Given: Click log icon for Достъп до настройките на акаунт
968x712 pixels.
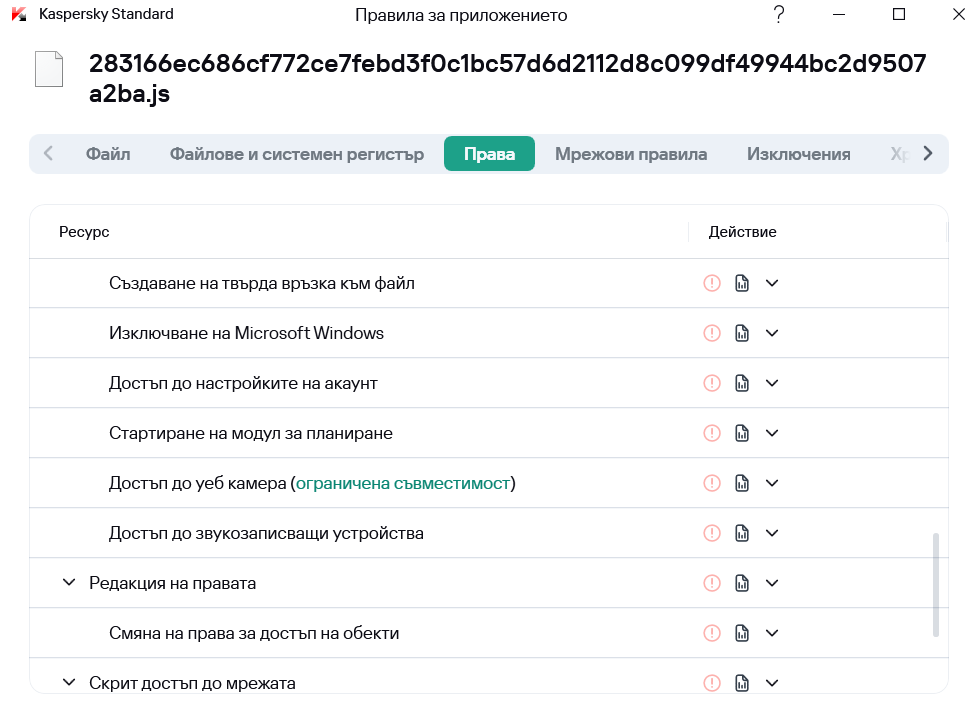Looking at the screenshot, I should pos(741,383).
